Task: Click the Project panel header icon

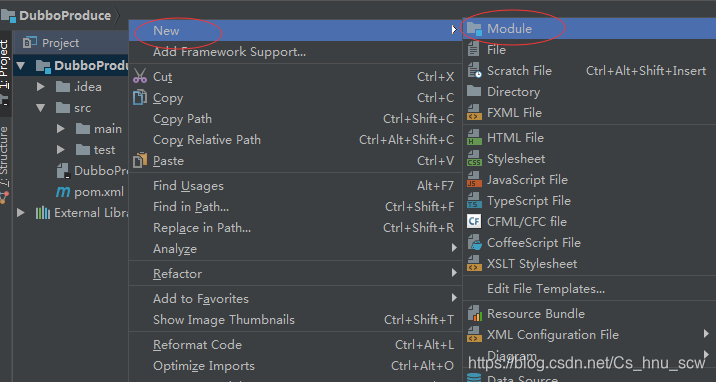Action: [x=30, y=42]
